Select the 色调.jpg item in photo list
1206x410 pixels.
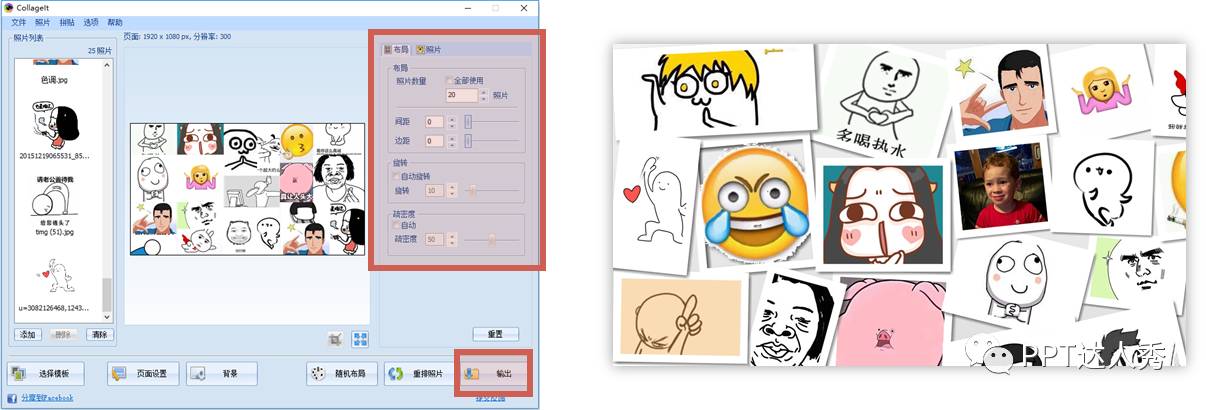54,80
